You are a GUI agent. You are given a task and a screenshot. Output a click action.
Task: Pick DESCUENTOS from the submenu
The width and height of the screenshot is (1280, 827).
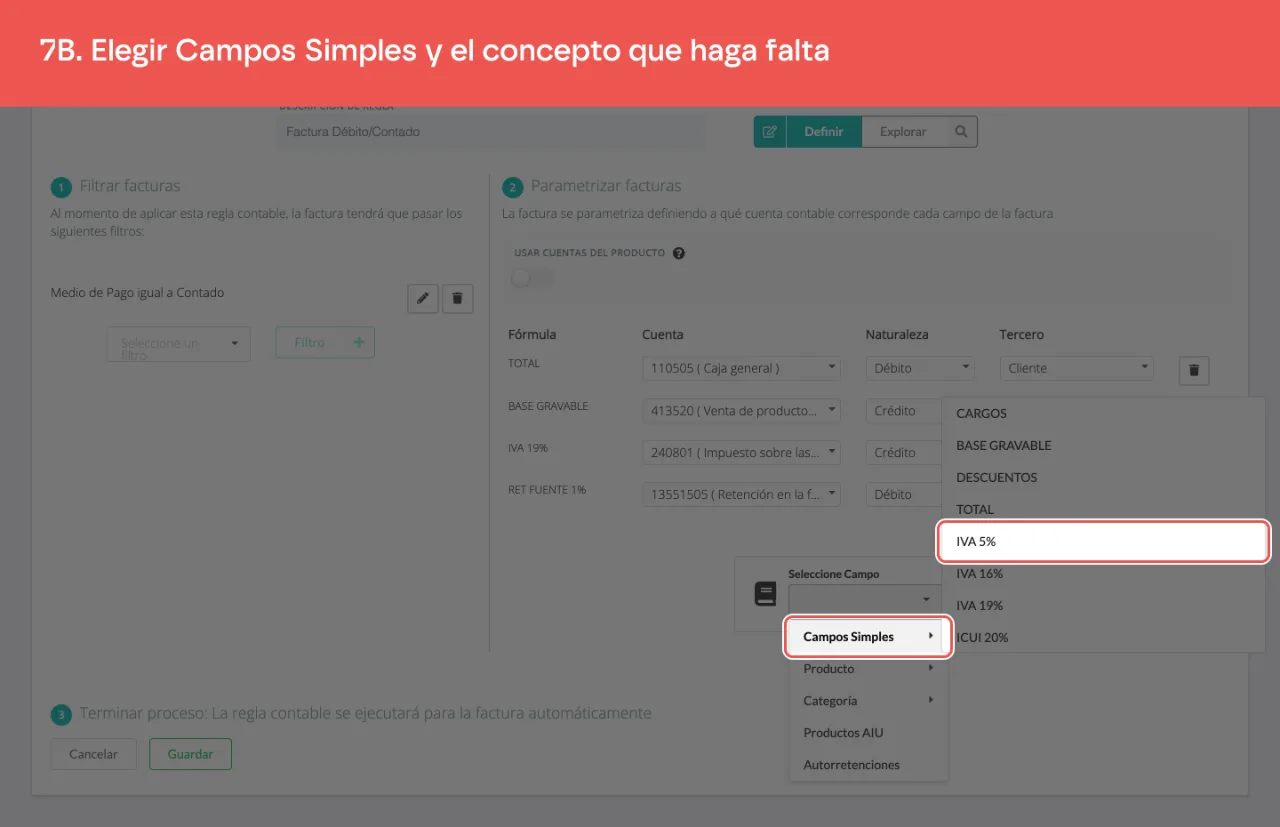(x=1104, y=477)
